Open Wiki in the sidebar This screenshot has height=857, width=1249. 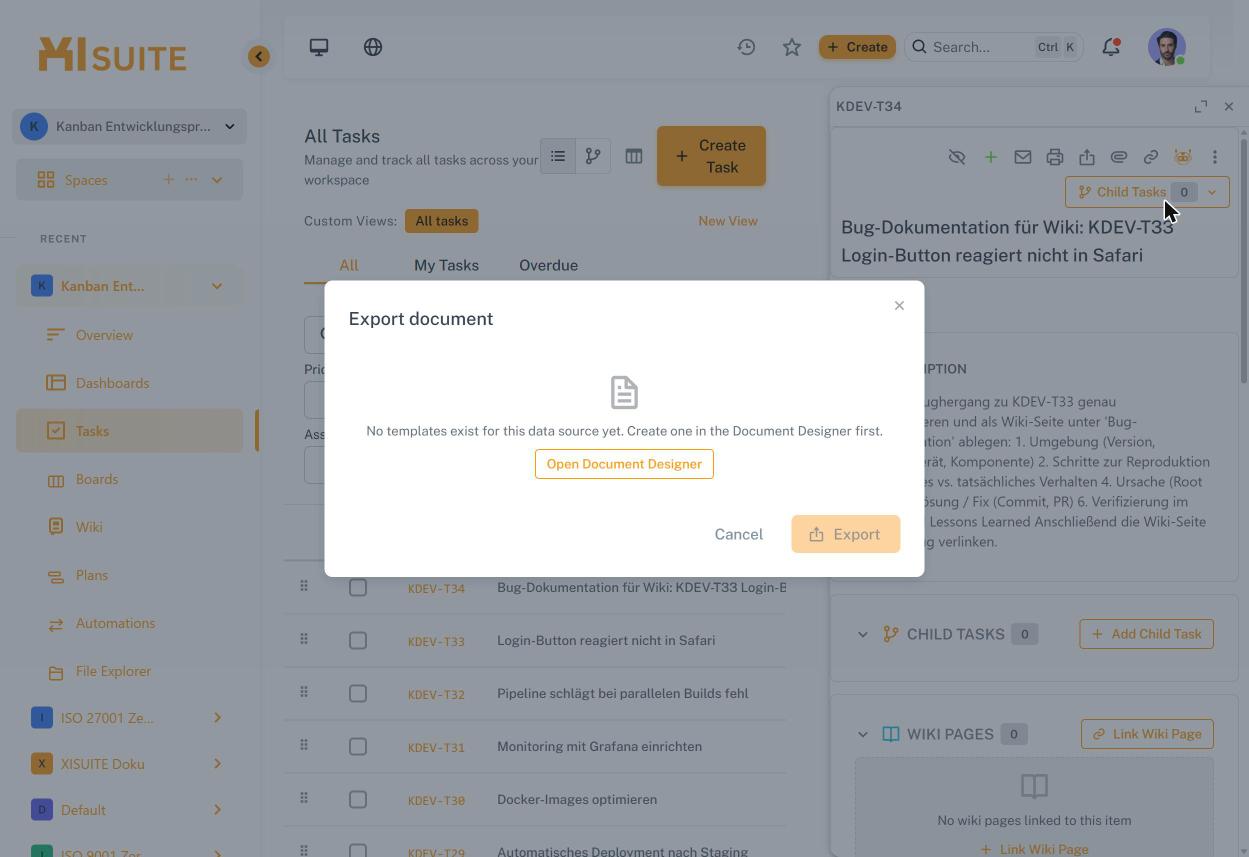(x=89, y=527)
